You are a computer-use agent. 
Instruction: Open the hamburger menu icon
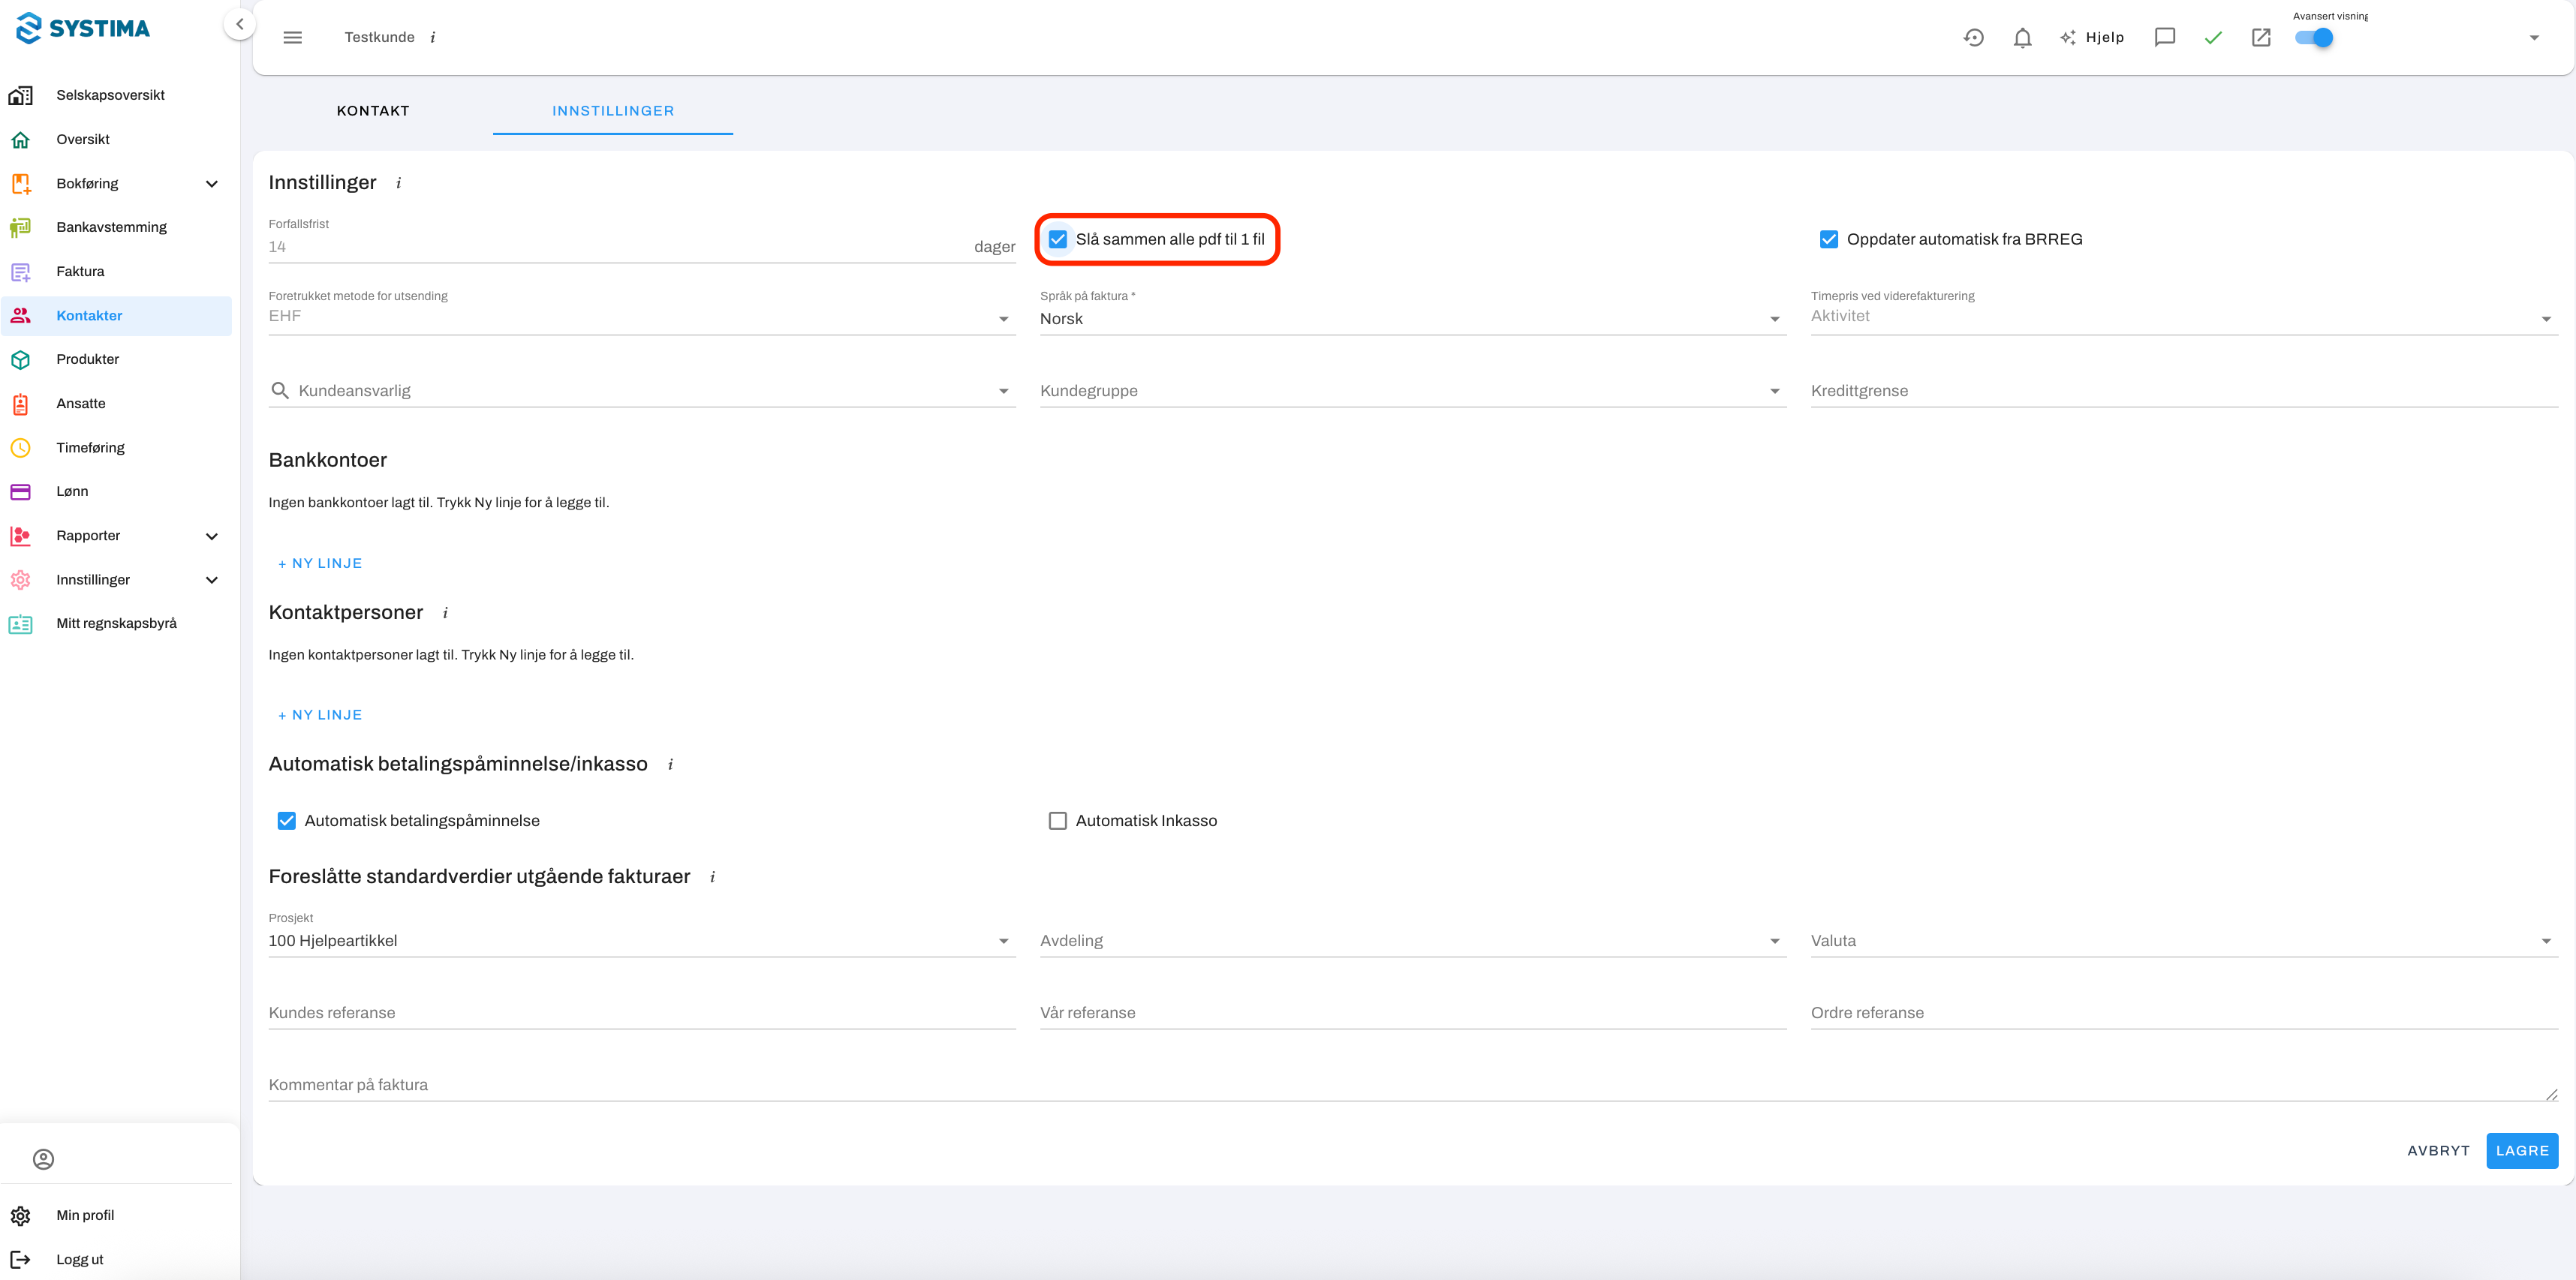click(x=292, y=38)
